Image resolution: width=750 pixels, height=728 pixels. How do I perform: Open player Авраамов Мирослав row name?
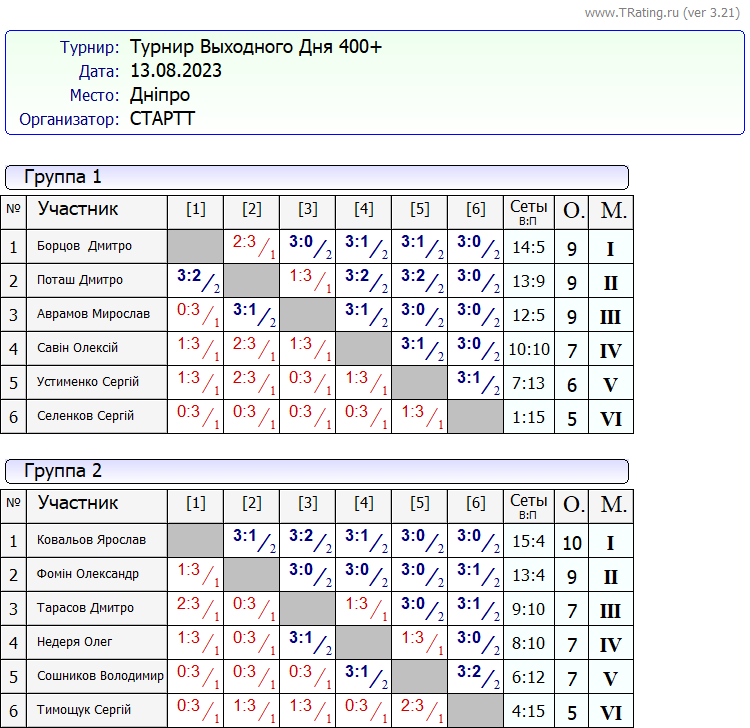coord(93,314)
